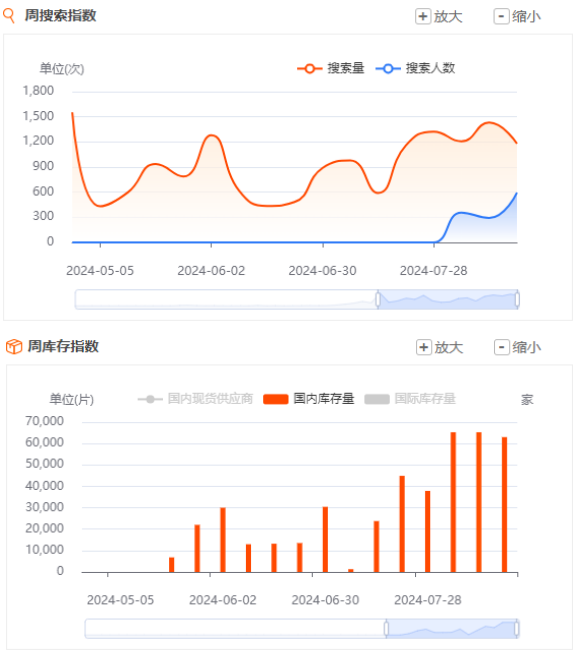Toggle the 搜索人数 legend series
Screen dimensions: 577x657
(x=415, y=68)
